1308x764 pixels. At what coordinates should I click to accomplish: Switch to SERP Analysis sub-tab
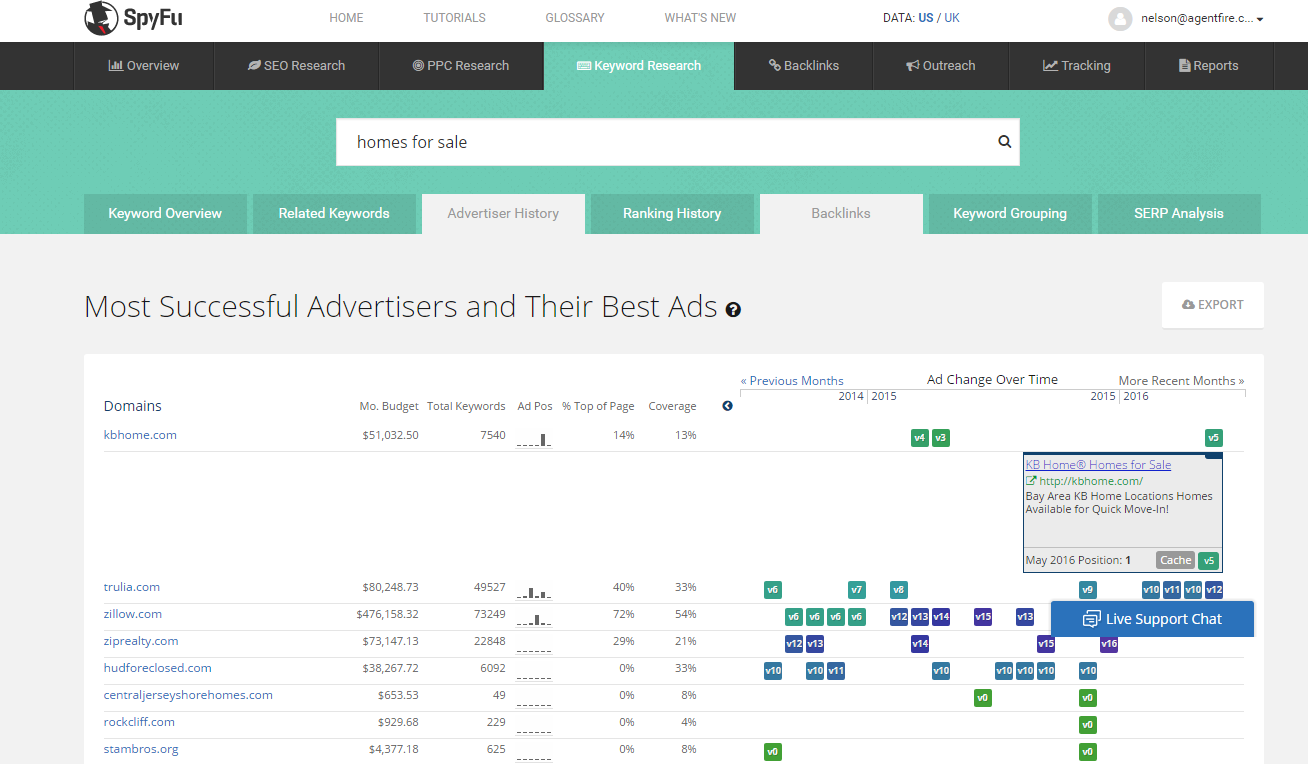(x=1179, y=213)
